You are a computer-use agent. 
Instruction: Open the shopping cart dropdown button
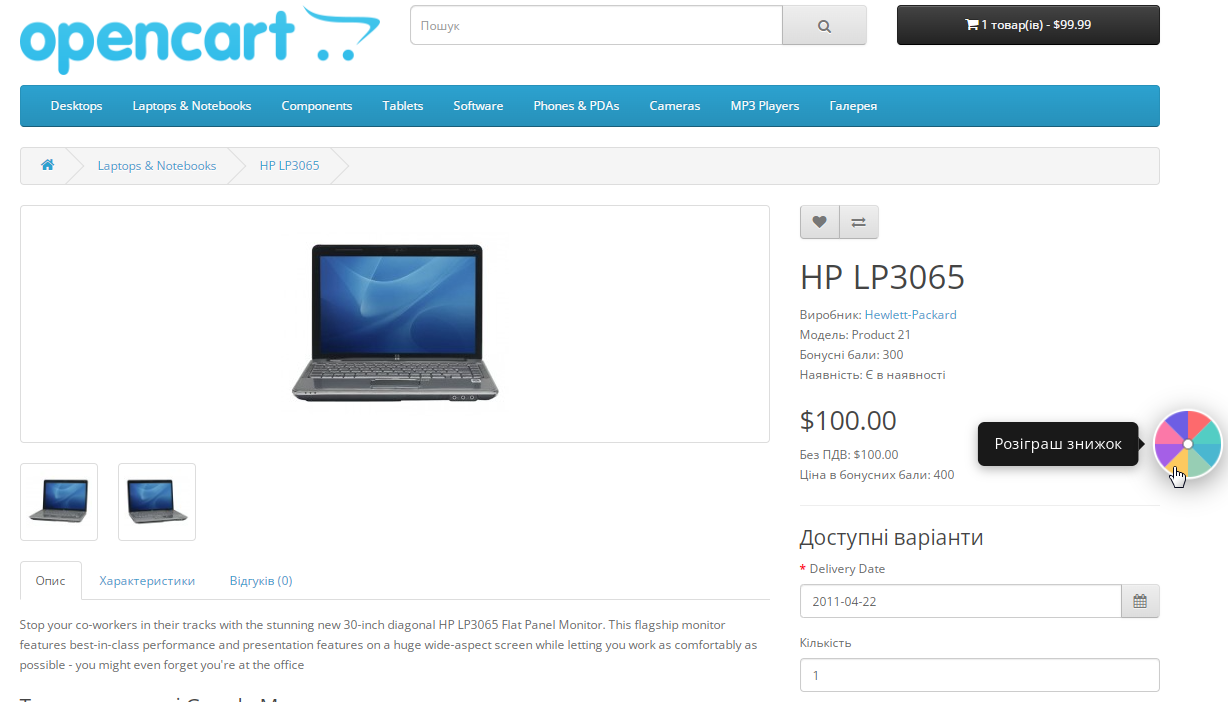pos(1028,25)
